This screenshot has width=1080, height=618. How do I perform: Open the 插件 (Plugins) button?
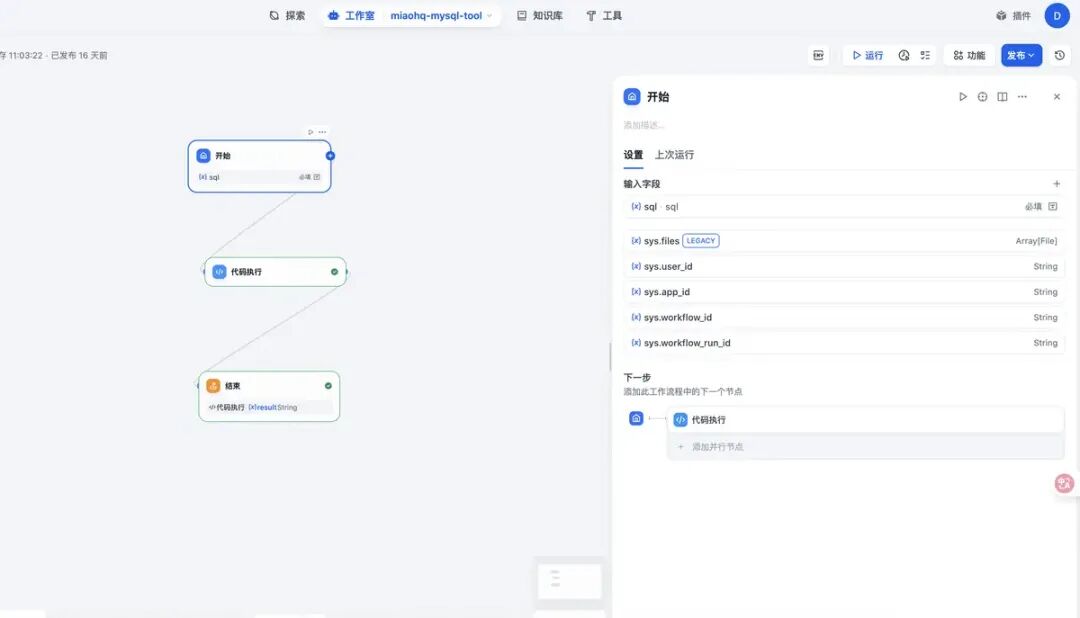pyautogui.click(x=1013, y=15)
